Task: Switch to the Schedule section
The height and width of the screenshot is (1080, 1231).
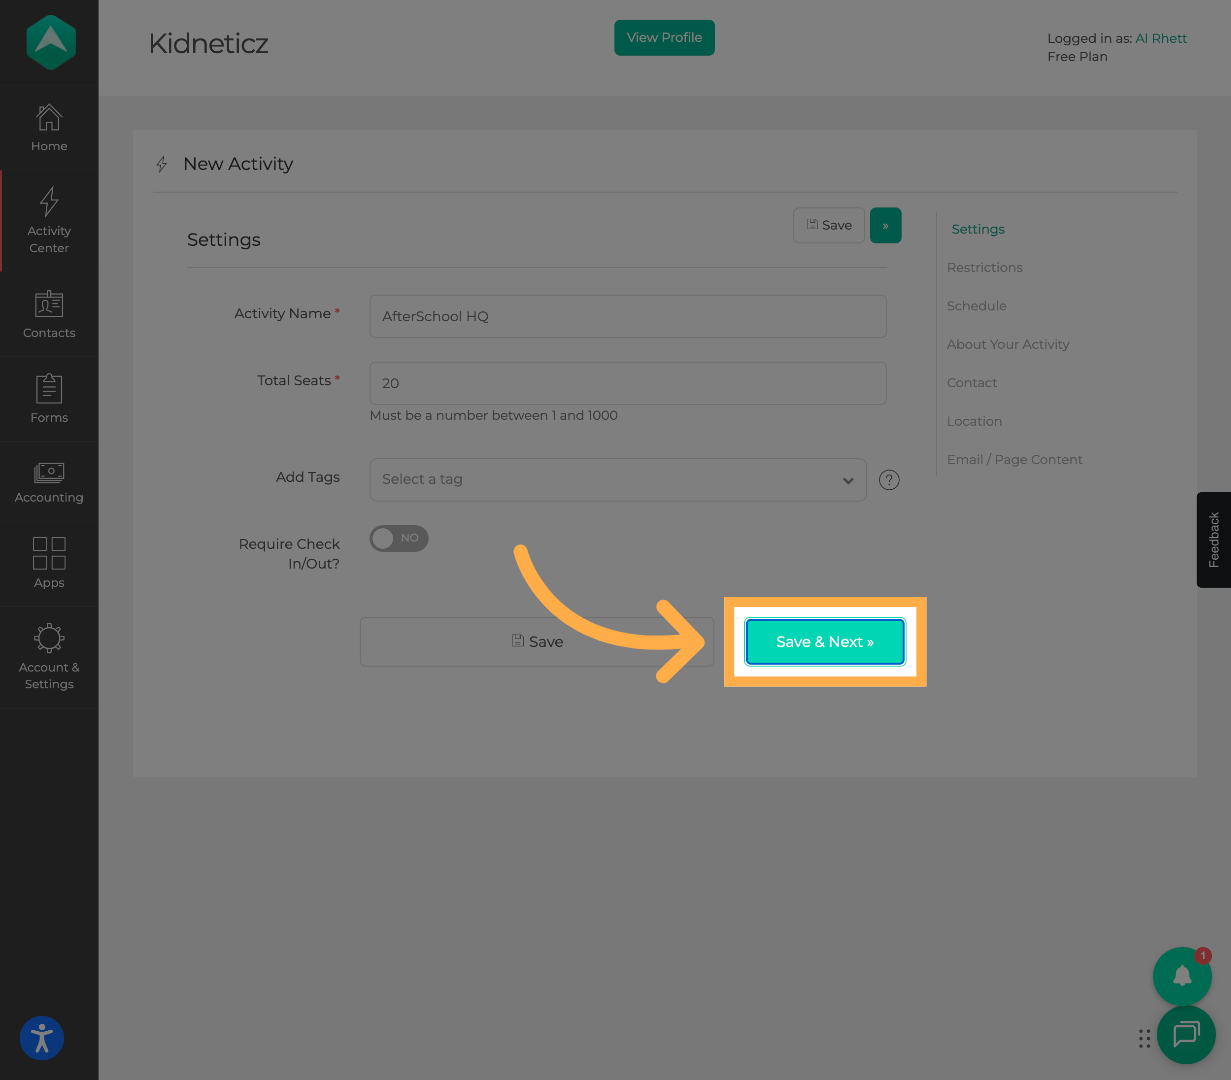Action: coord(976,306)
